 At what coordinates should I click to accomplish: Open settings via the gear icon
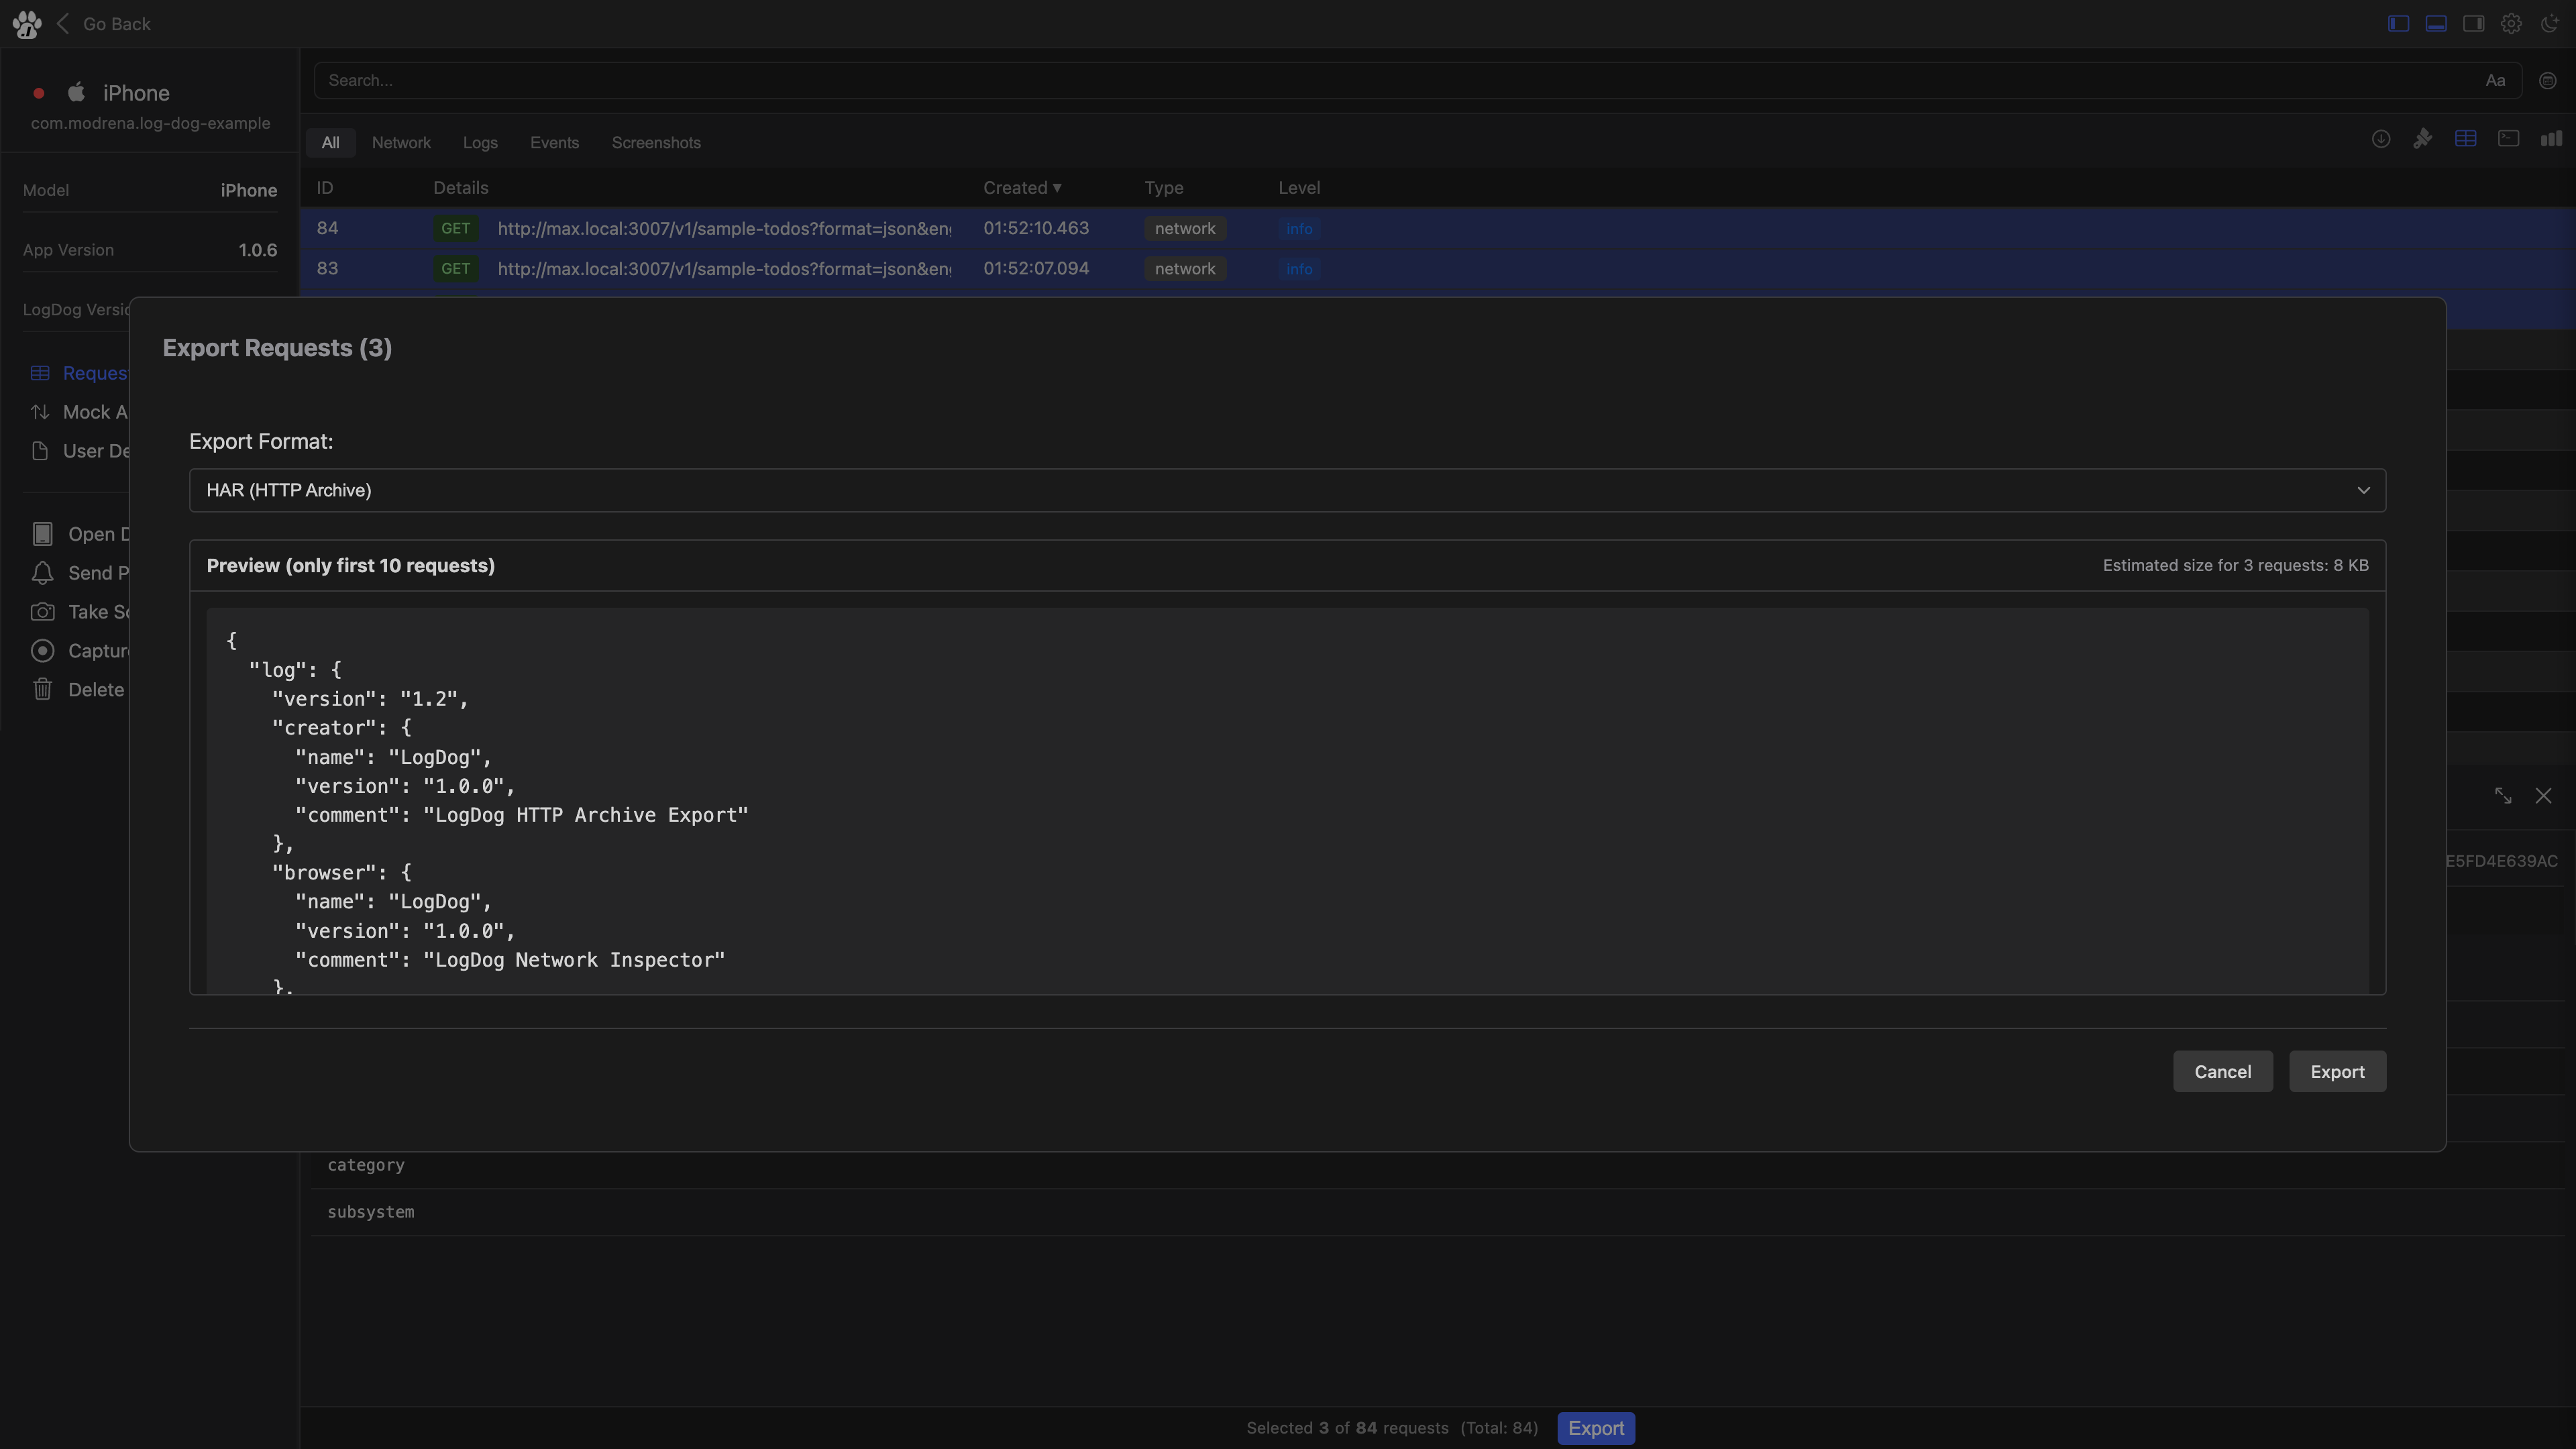(x=2511, y=23)
